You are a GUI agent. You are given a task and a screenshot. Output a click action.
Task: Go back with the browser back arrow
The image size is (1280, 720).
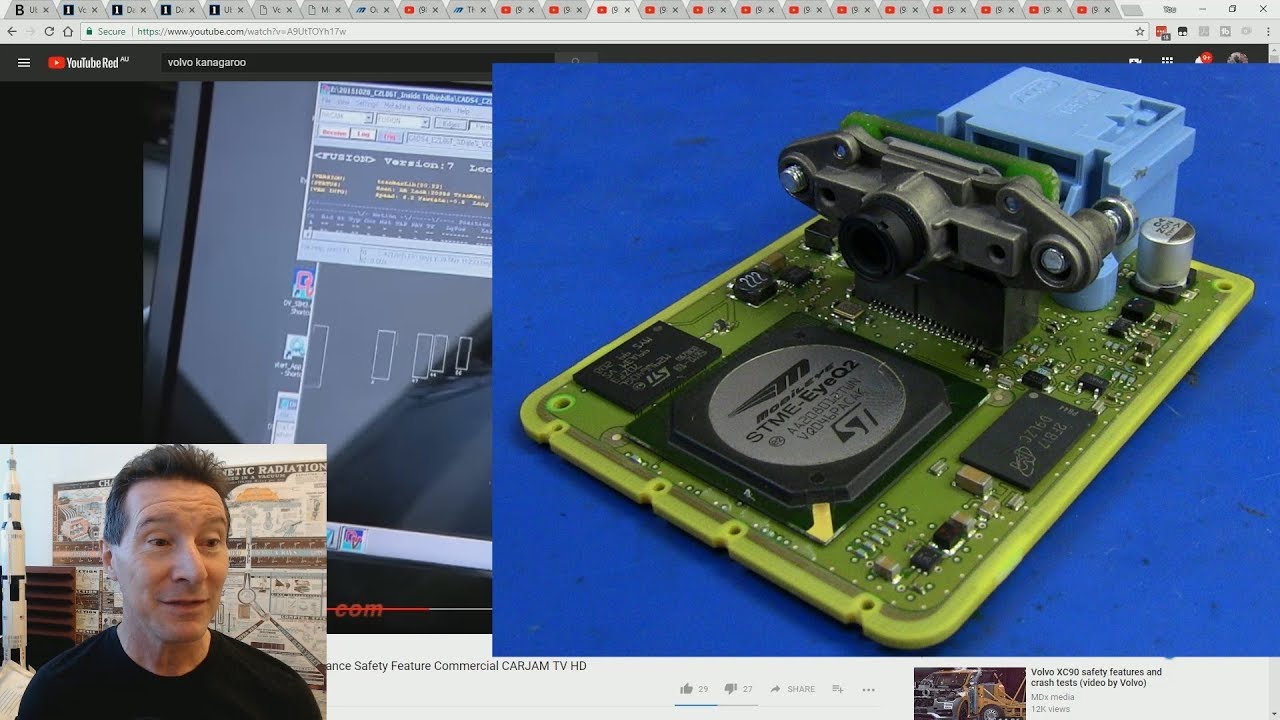coord(12,31)
